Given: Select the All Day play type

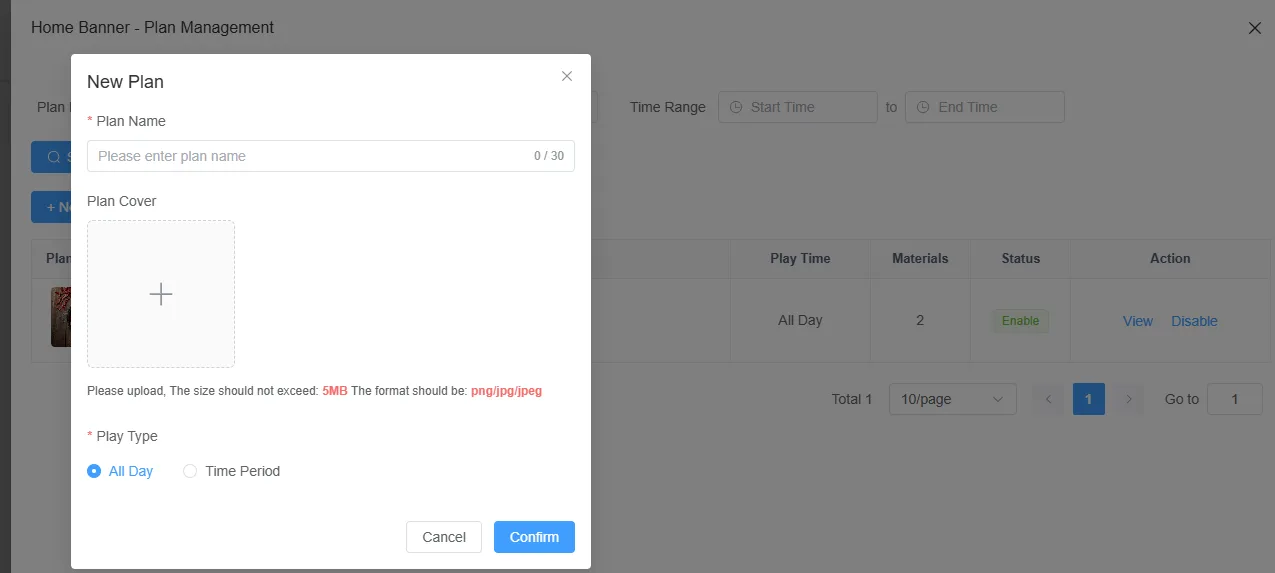Looking at the screenshot, I should click(120, 471).
